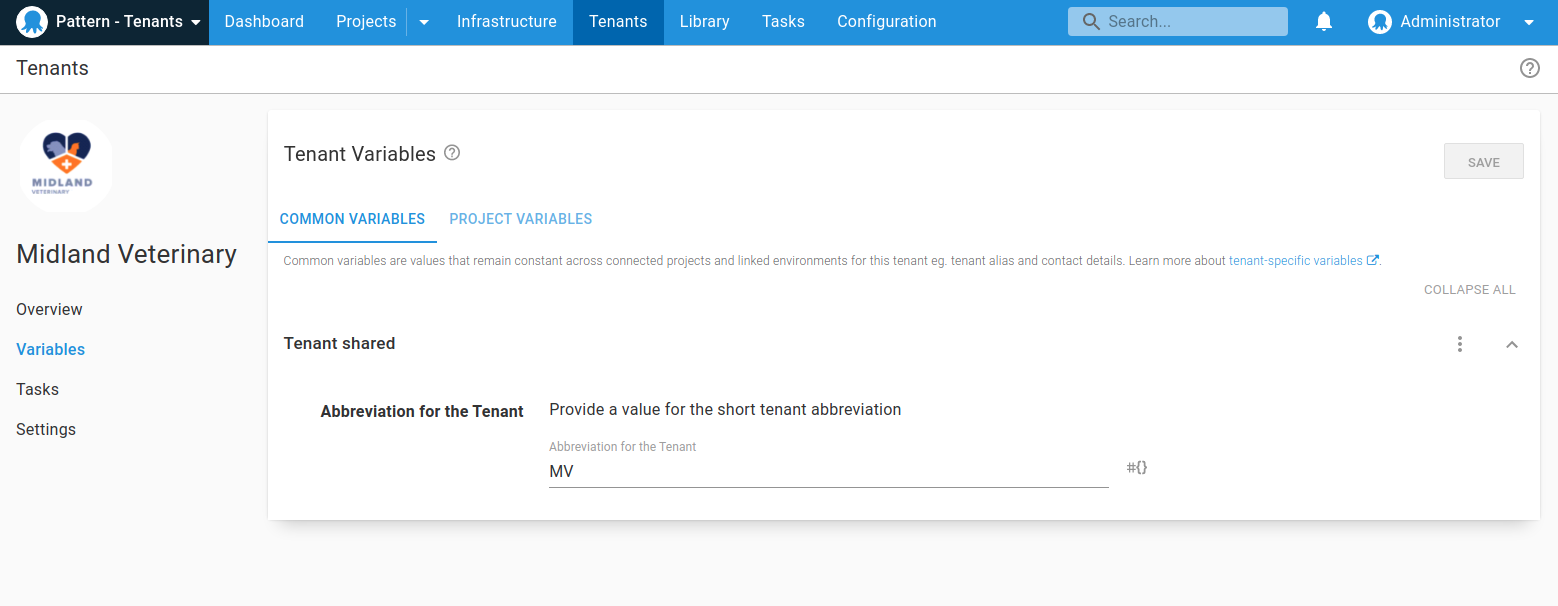Screen dimensions: 1558x606
Task: Open the Administrator account dropdown arrow
Action: tap(1528, 22)
